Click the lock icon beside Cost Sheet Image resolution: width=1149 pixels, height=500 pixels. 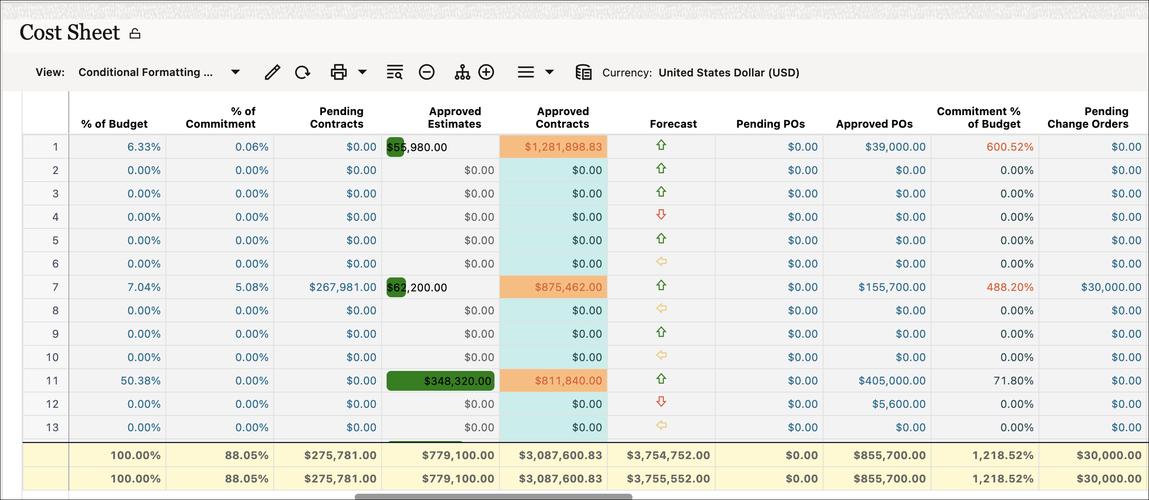[x=135, y=34]
